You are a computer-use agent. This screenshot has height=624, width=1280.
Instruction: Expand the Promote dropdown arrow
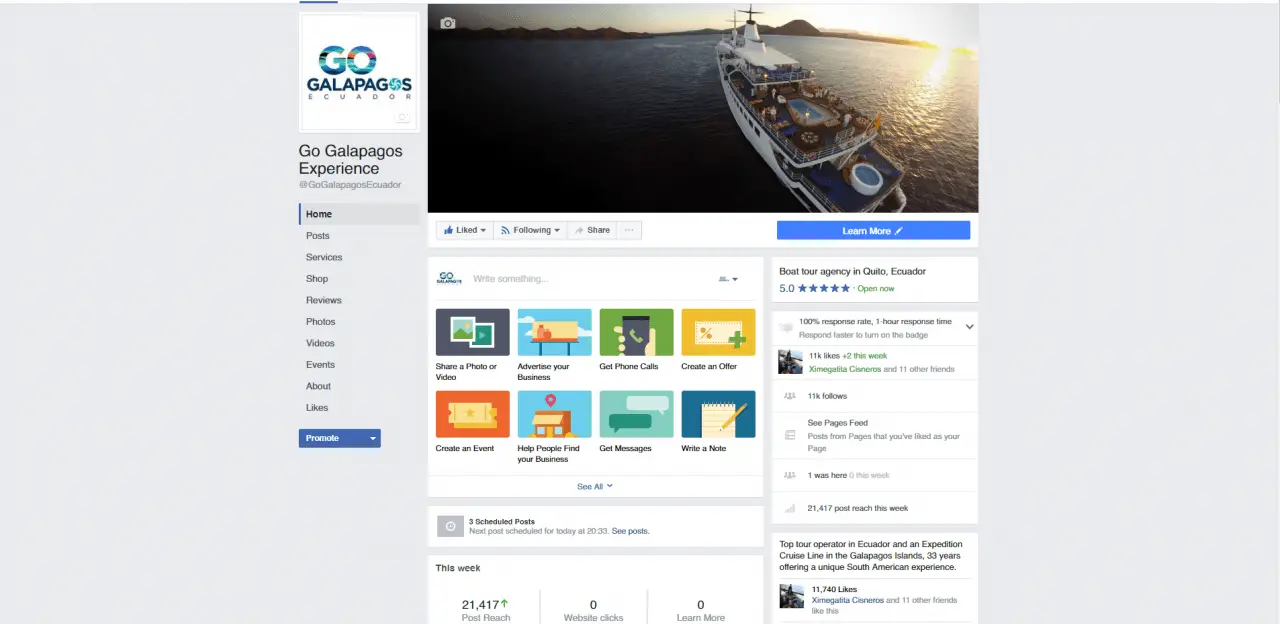(373, 438)
